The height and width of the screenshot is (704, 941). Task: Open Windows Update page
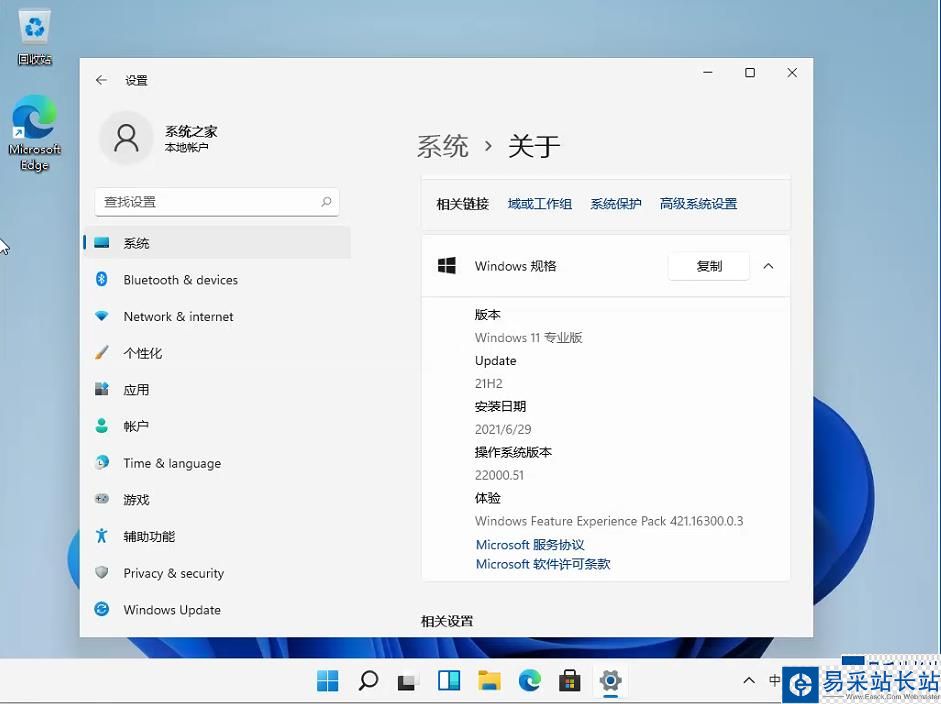(217, 609)
